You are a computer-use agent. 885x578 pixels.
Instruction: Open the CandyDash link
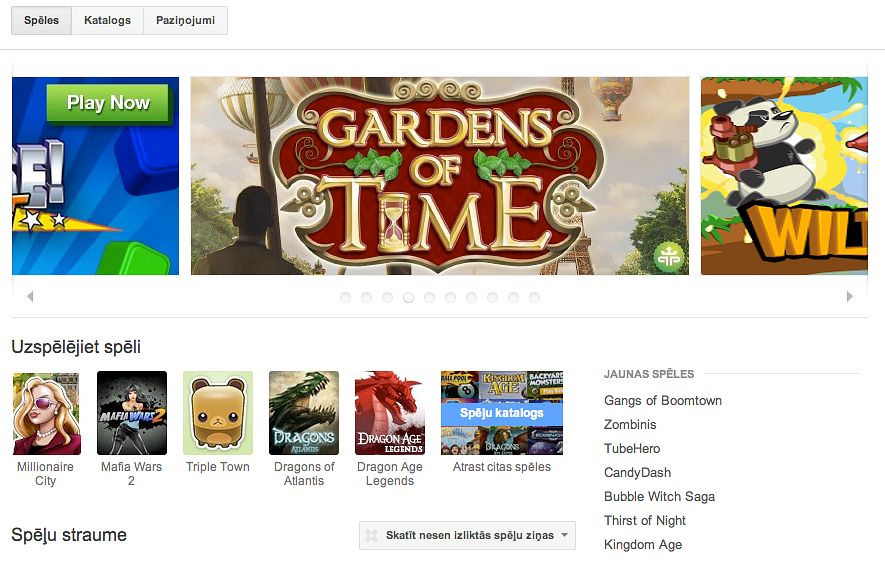click(637, 472)
